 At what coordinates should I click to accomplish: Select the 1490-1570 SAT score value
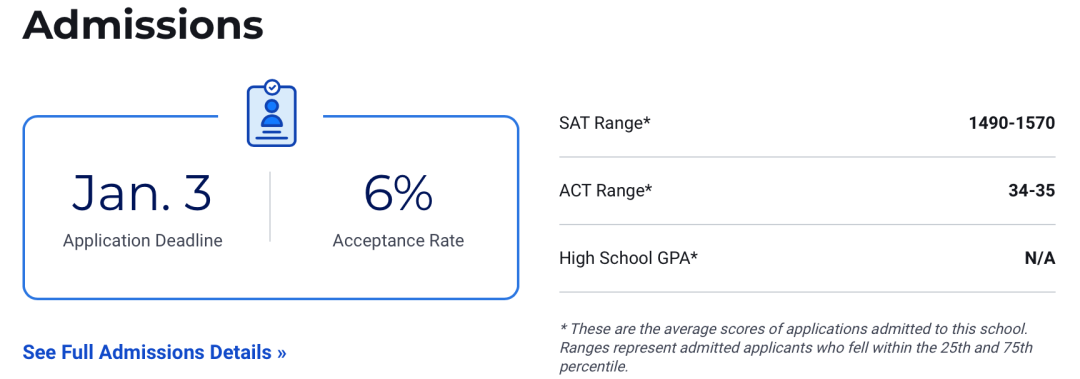pyautogui.click(x=1011, y=123)
